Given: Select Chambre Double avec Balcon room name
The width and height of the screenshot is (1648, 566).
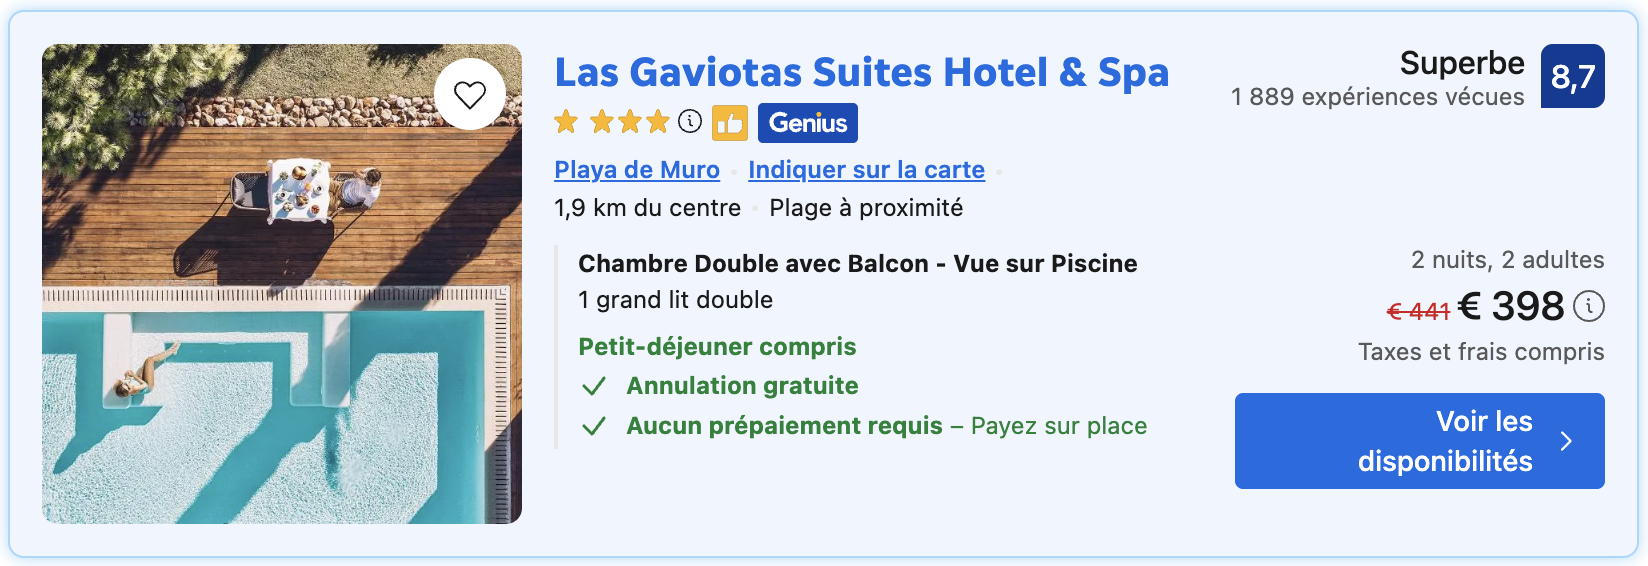Looking at the screenshot, I should click(857, 264).
